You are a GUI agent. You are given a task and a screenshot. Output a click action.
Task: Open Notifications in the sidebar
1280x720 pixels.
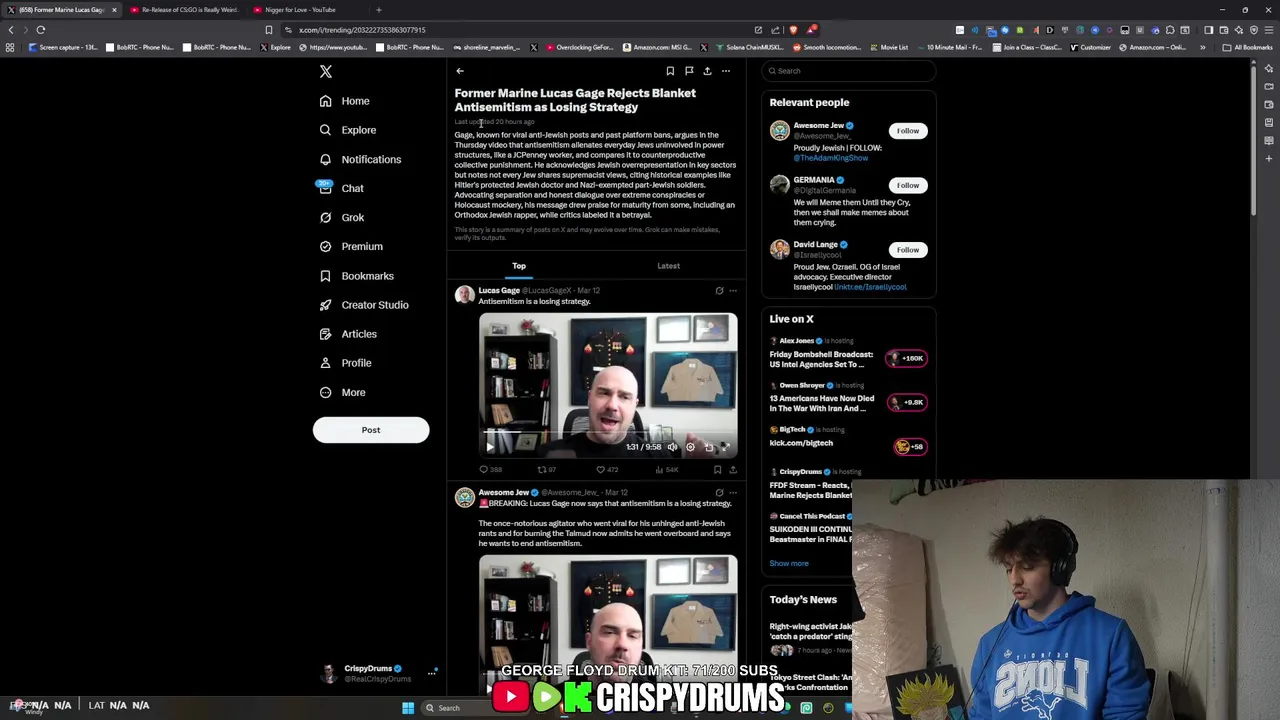(x=360, y=159)
